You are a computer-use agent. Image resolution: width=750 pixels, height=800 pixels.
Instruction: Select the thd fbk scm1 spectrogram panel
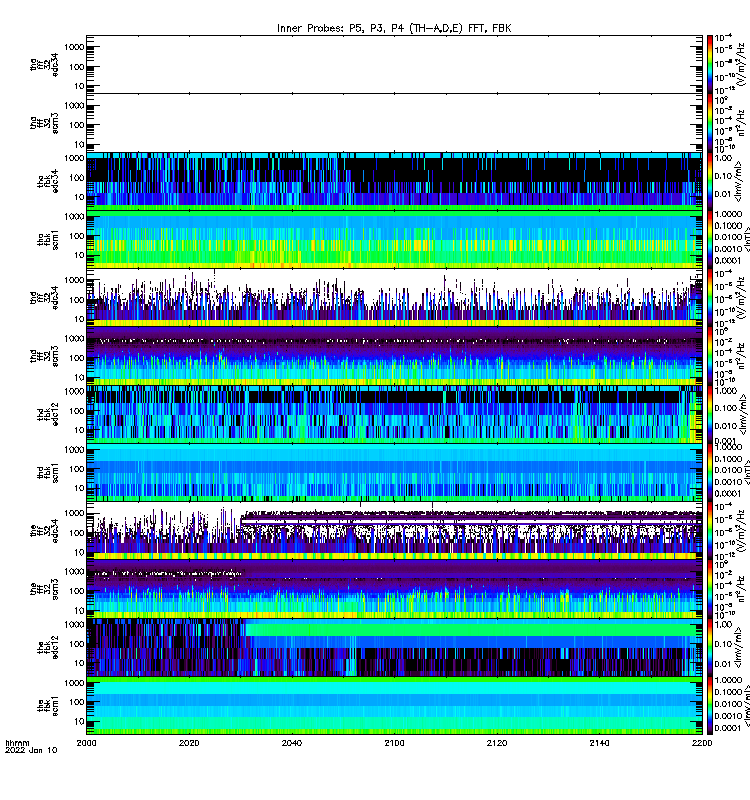point(394,472)
